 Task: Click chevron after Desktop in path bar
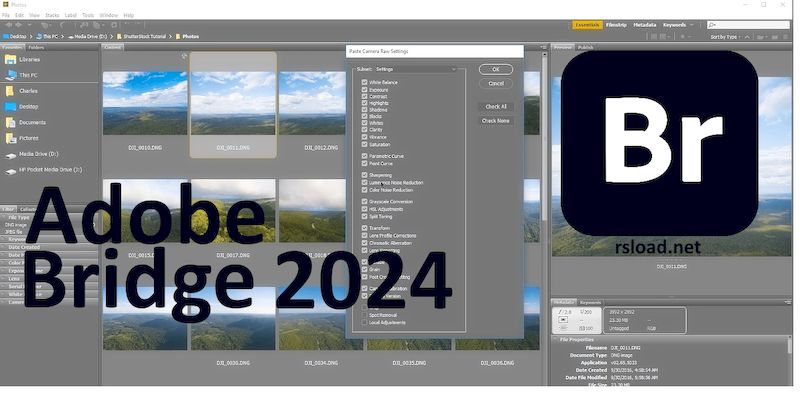click(31, 37)
